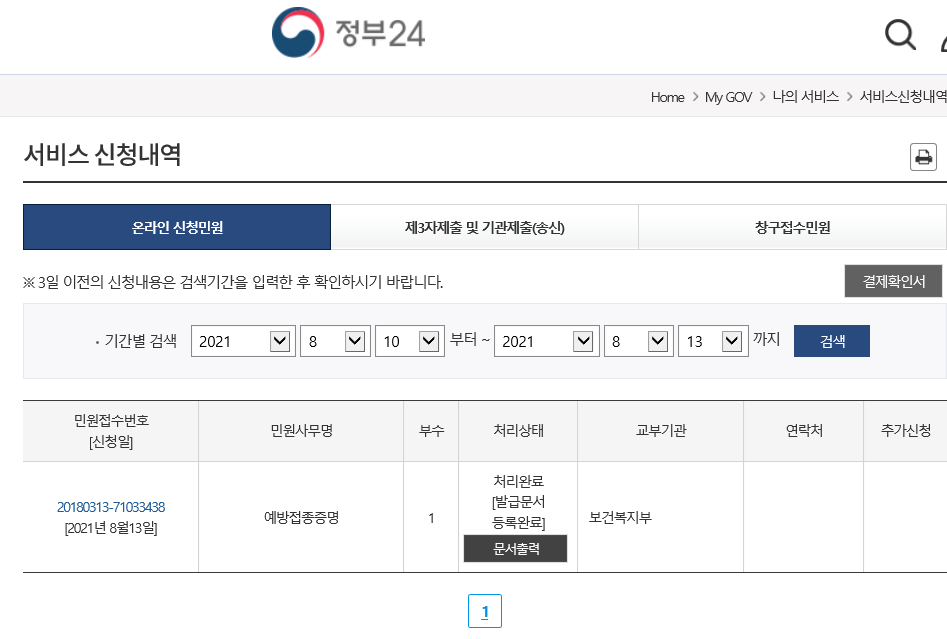The width and height of the screenshot is (947, 639).
Task: Expand end year dropdown 2021
Action: point(547,341)
